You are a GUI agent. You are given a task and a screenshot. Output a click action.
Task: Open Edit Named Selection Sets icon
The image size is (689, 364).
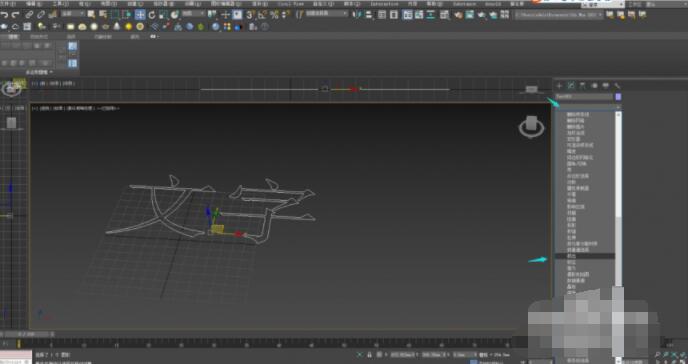(300, 15)
